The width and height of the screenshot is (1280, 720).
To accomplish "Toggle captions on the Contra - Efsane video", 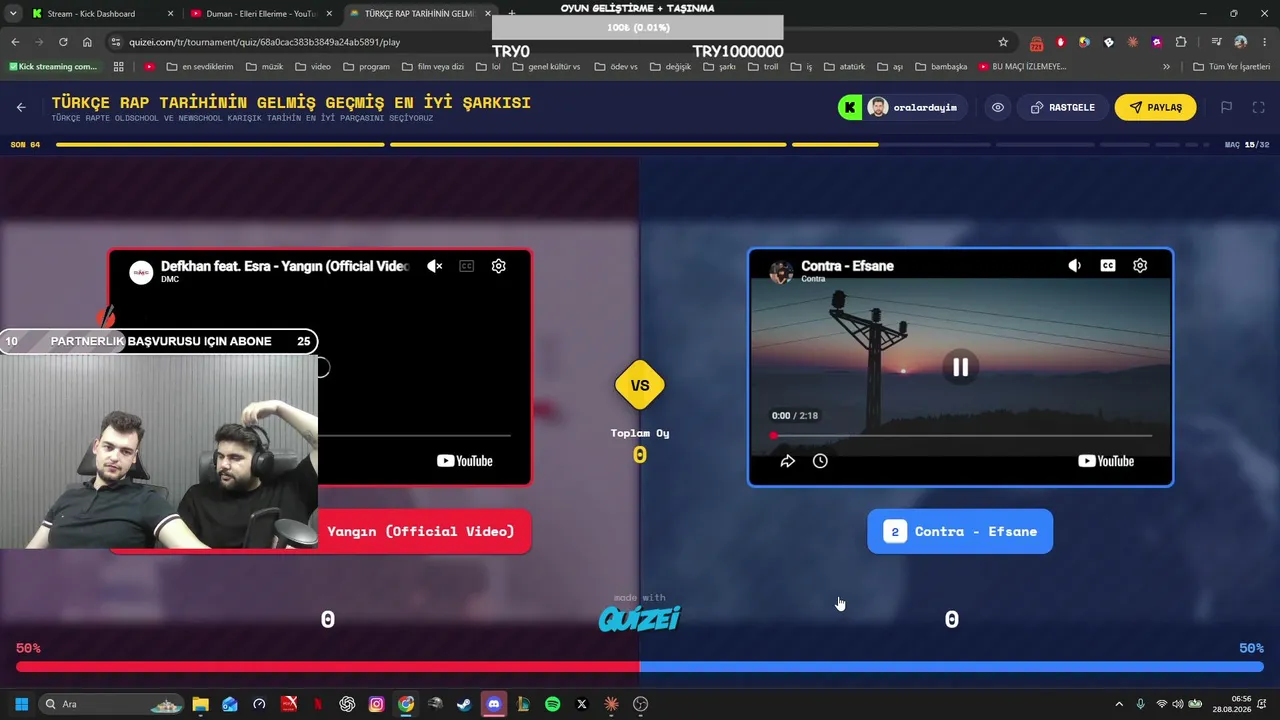I will [x=1107, y=266].
